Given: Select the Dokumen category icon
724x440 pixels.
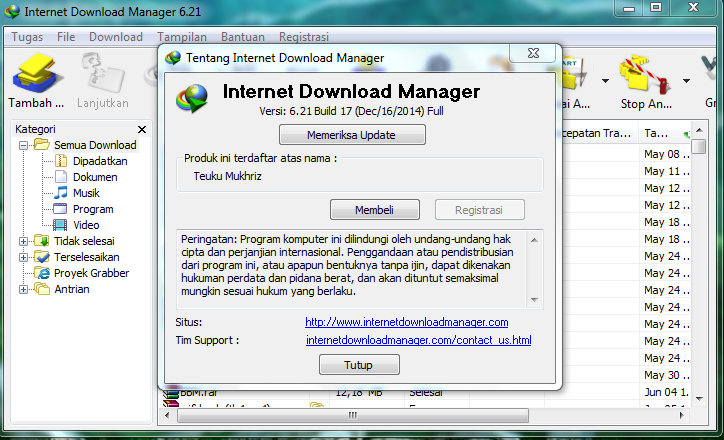Looking at the screenshot, I should (61, 177).
